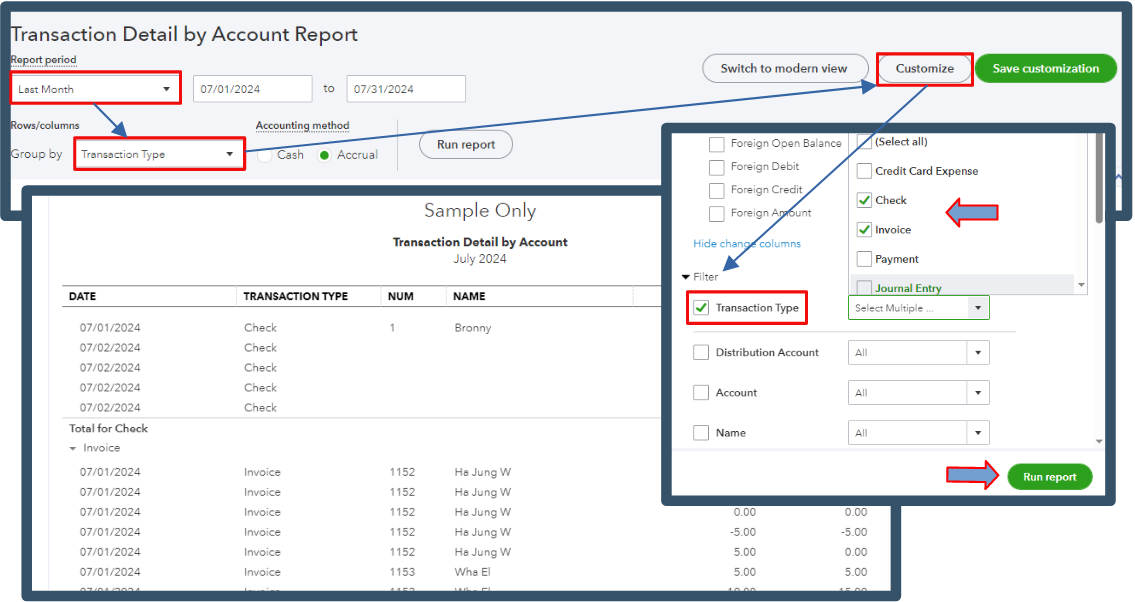Select the Cash accounting method
Viewport: 1135px width, 602px height.
coord(263,156)
